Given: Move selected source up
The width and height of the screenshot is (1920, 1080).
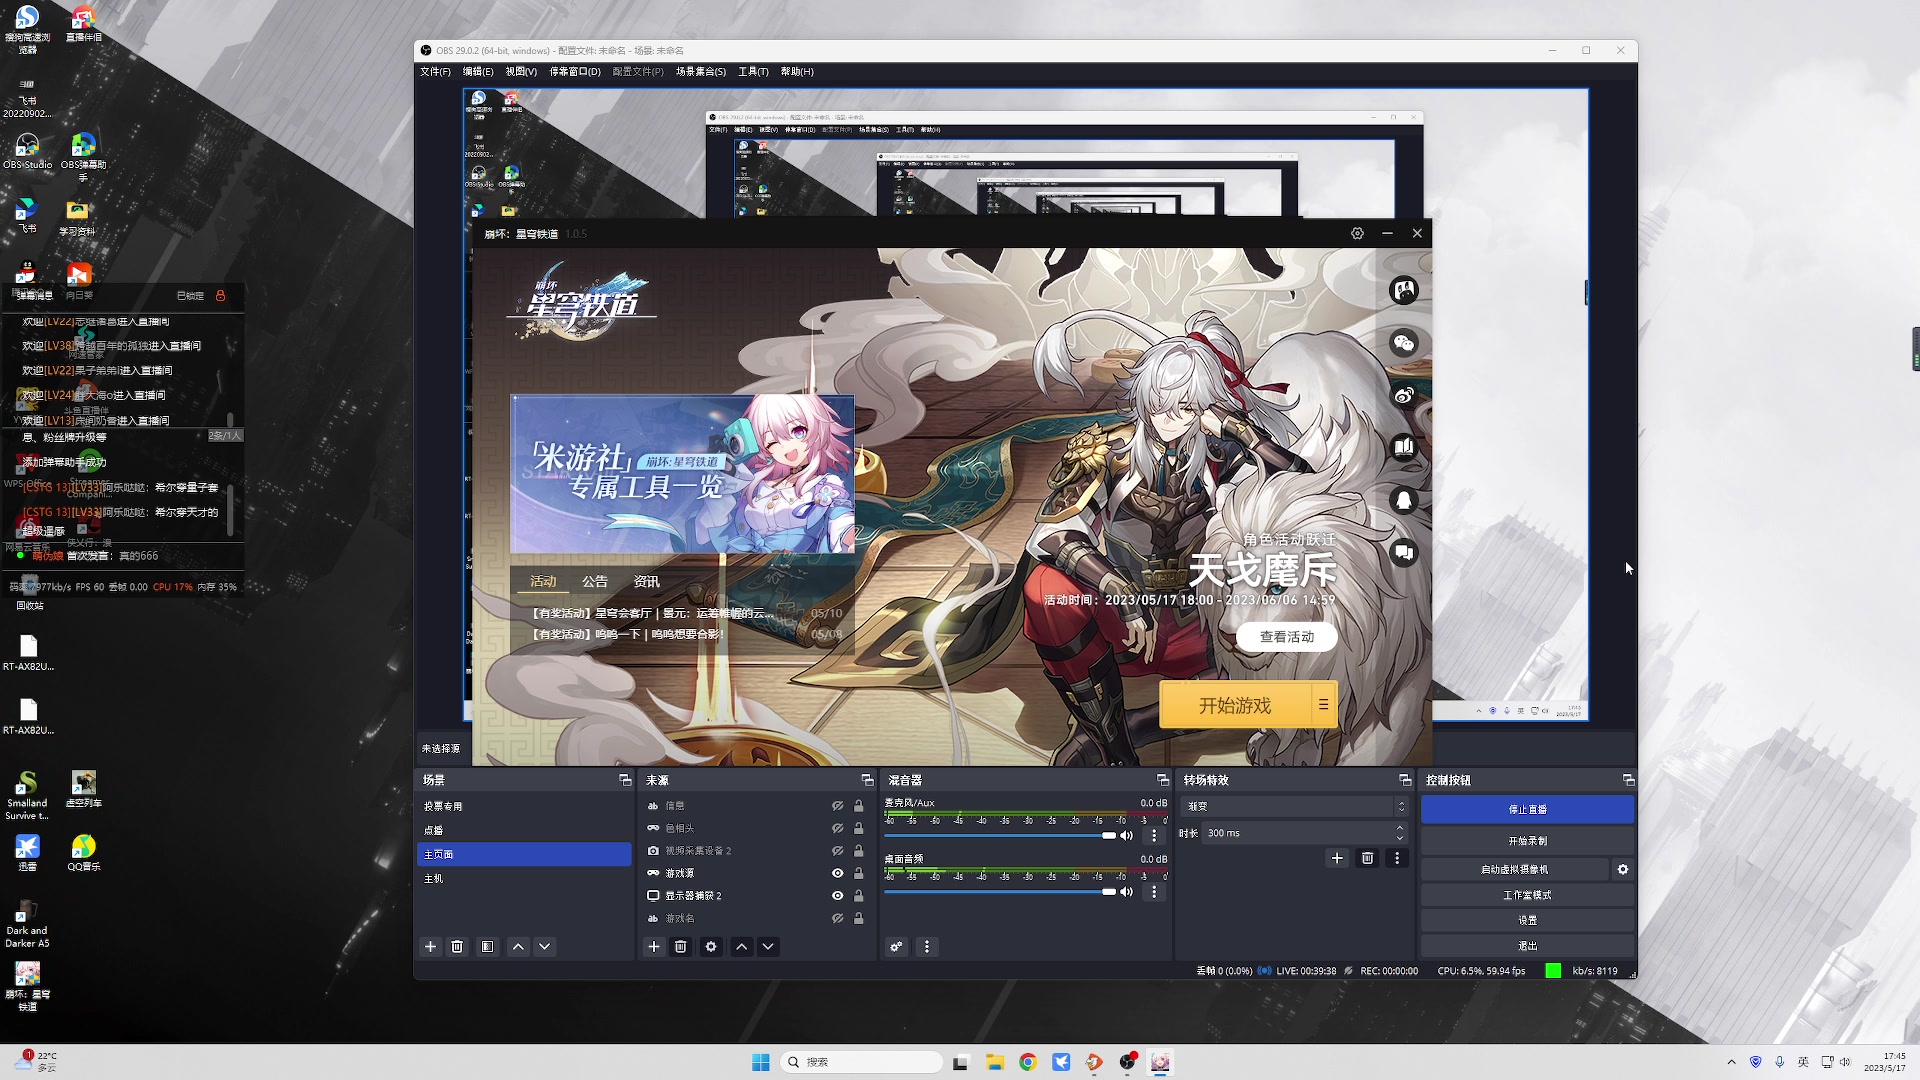Looking at the screenshot, I should (742, 947).
